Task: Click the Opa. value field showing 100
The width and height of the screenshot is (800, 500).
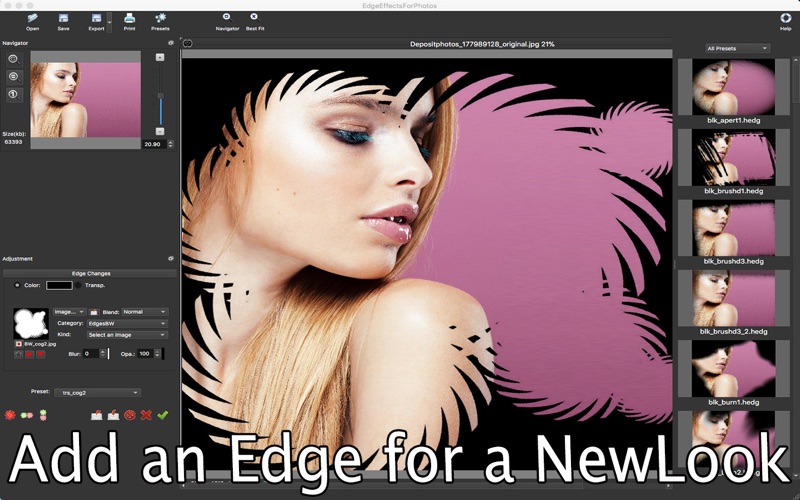Action: coord(145,354)
